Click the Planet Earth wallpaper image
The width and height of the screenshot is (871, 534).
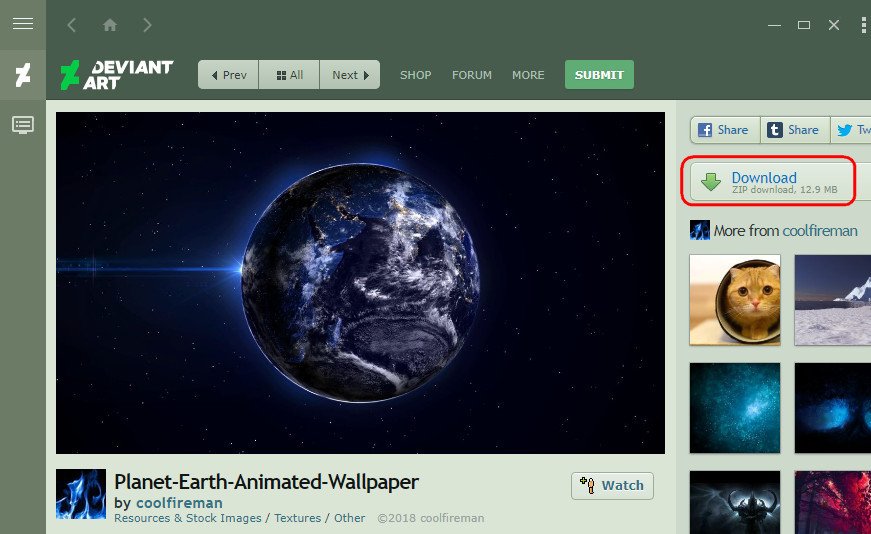[361, 283]
